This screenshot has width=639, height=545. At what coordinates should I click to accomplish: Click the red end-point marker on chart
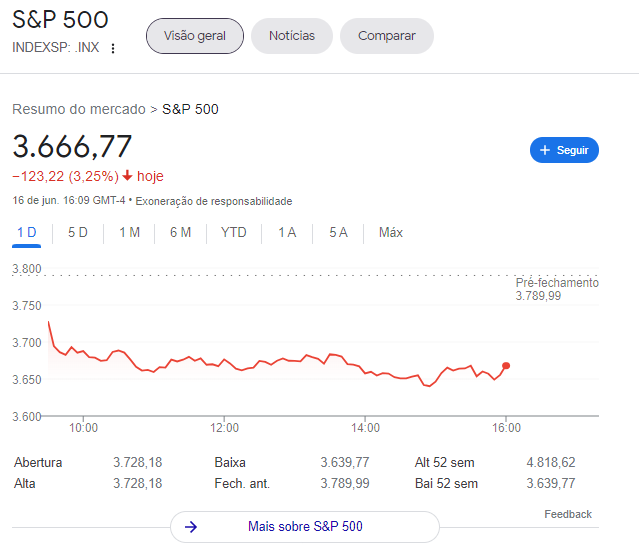(x=506, y=366)
